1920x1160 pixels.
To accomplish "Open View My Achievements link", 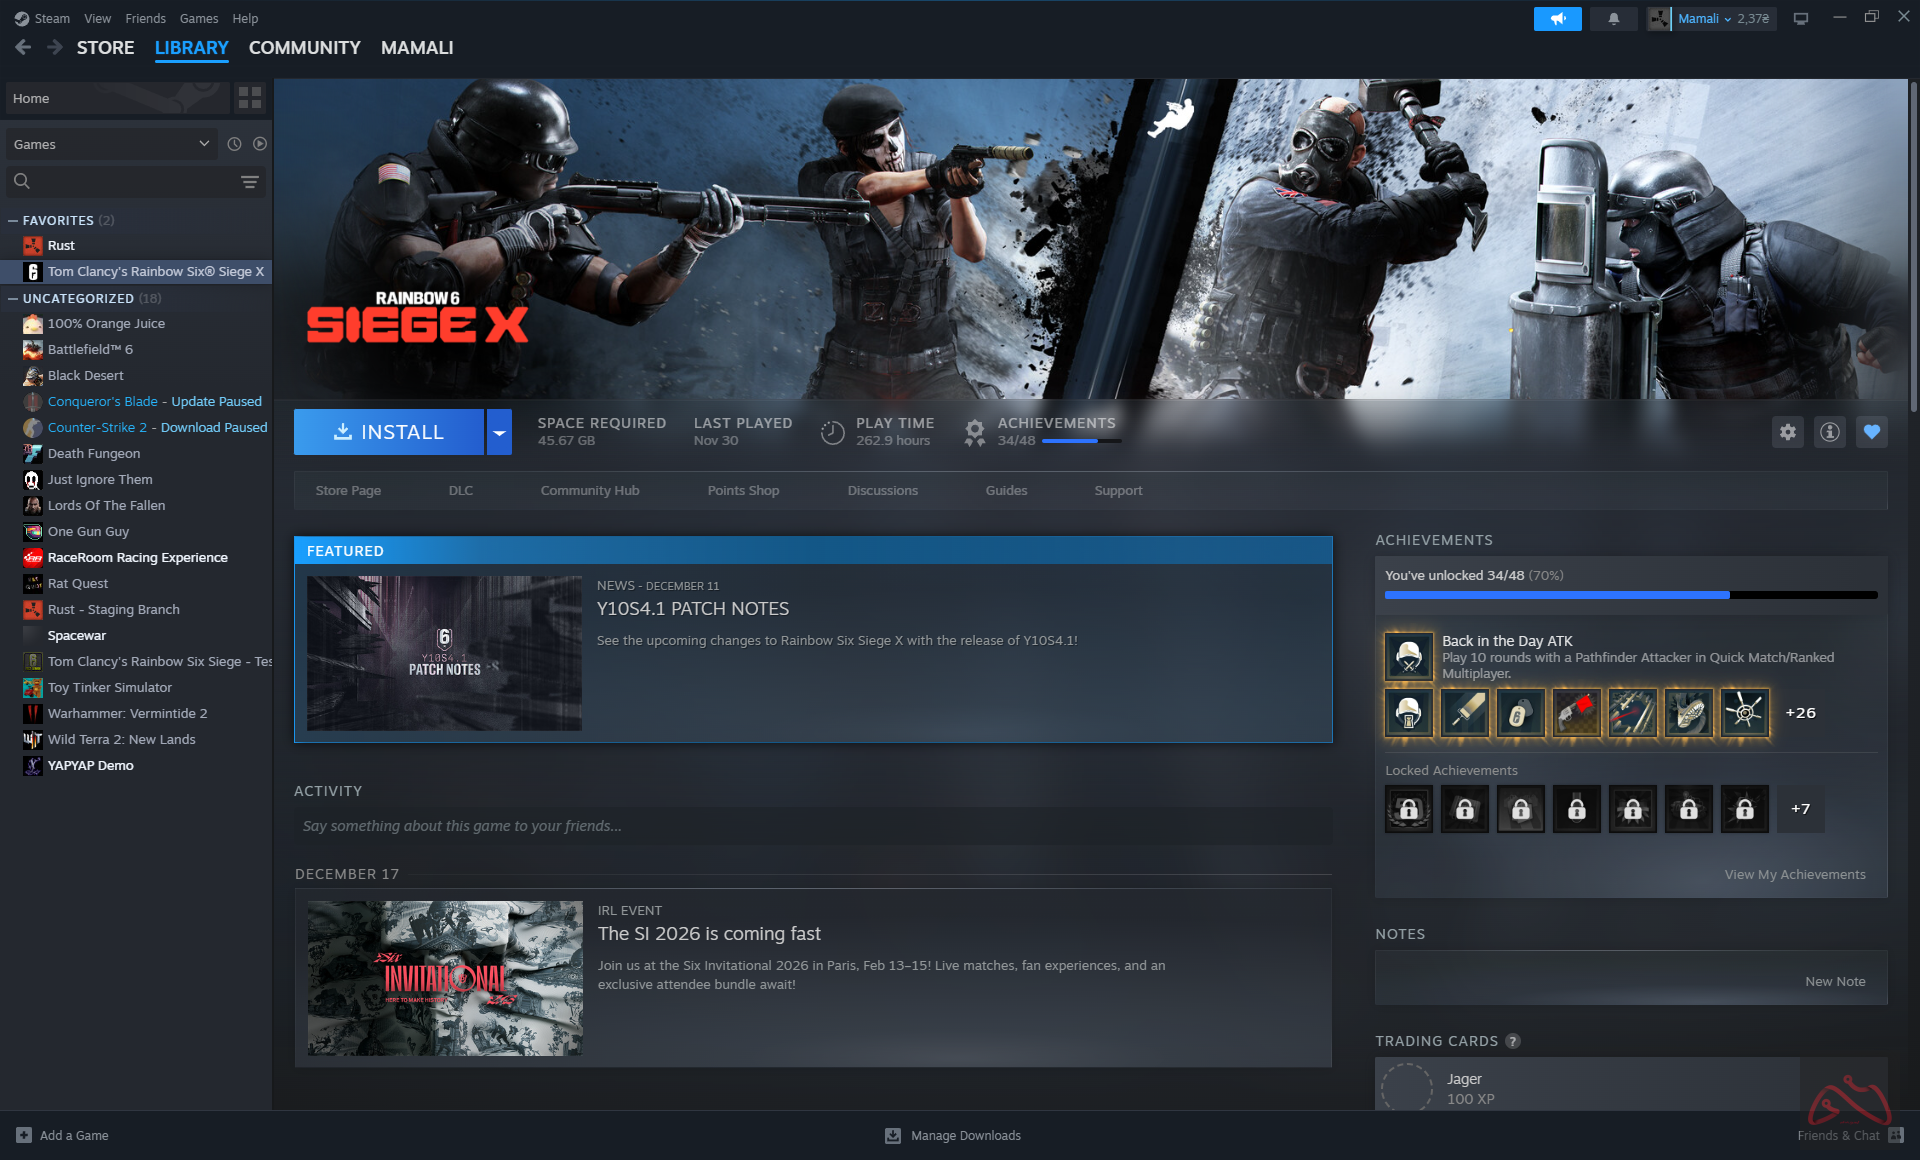I will [1794, 874].
